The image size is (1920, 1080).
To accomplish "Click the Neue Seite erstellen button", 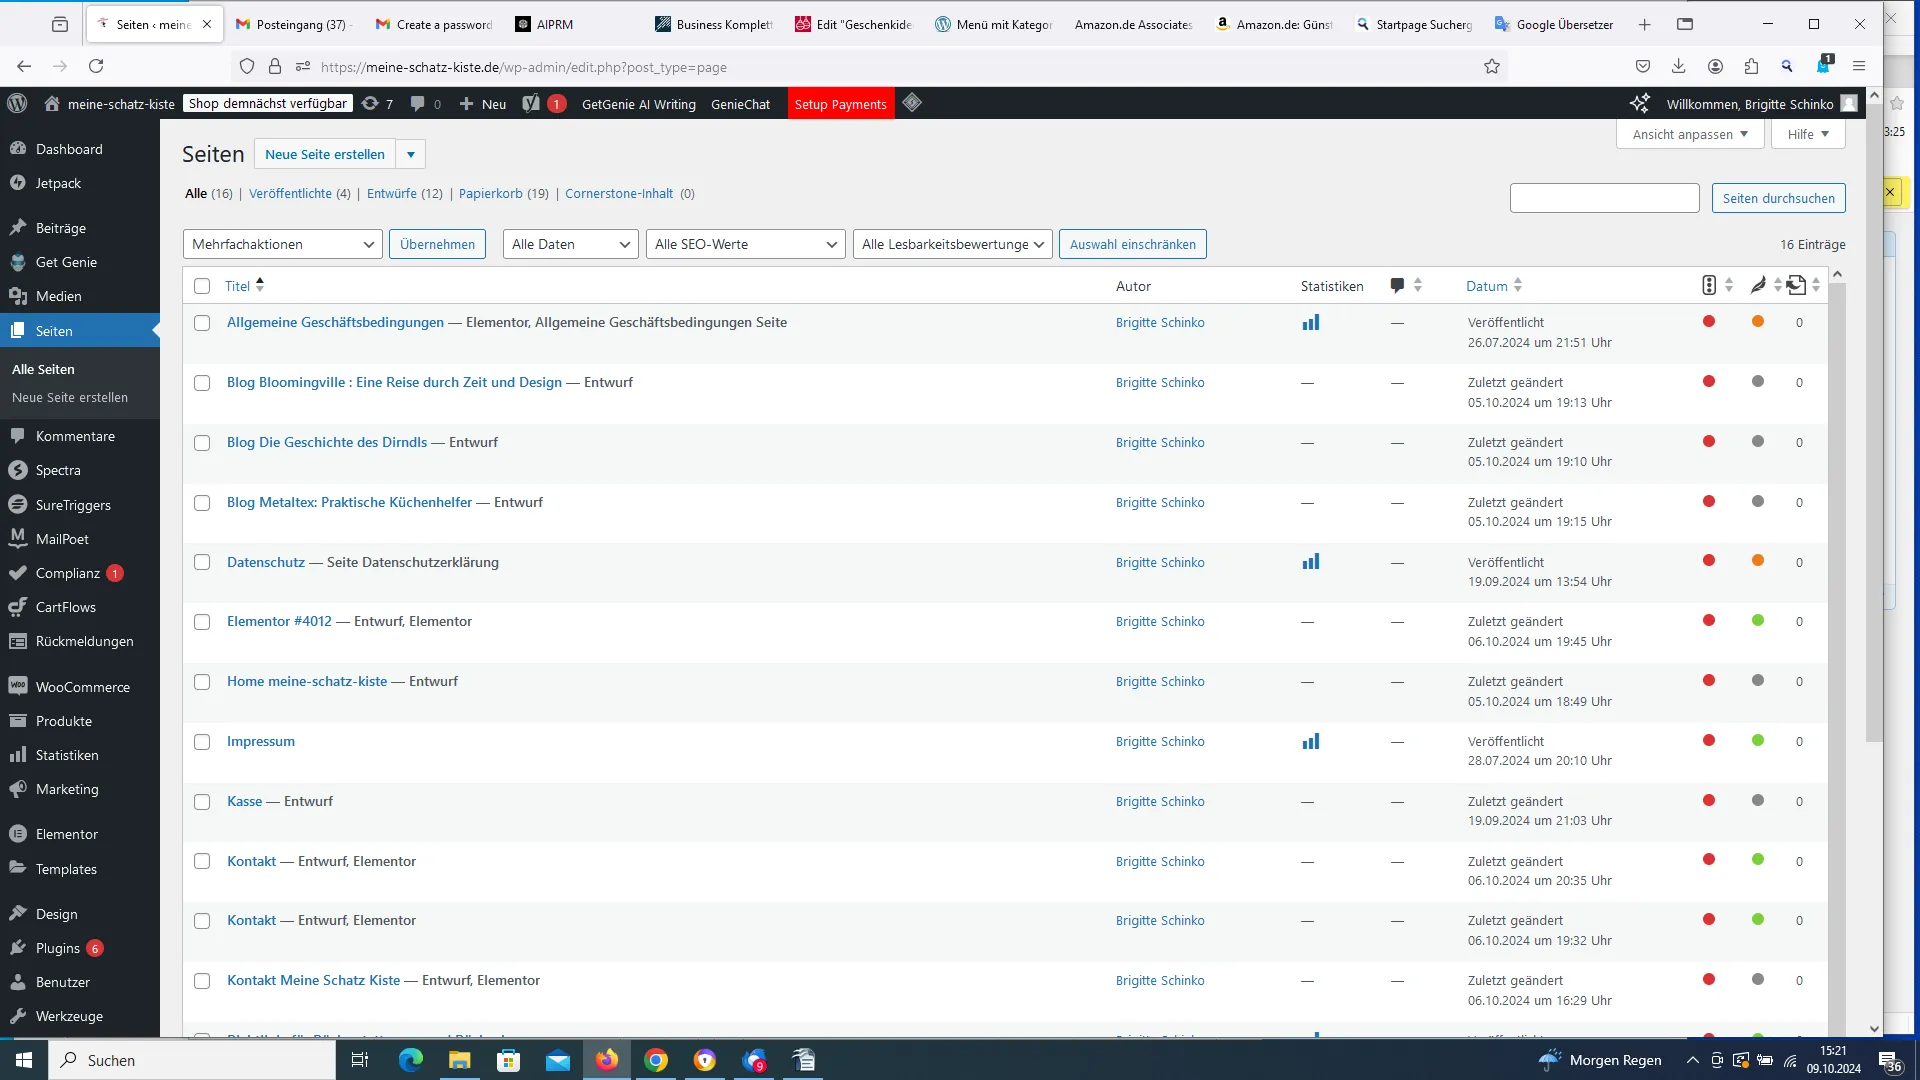I will point(325,154).
